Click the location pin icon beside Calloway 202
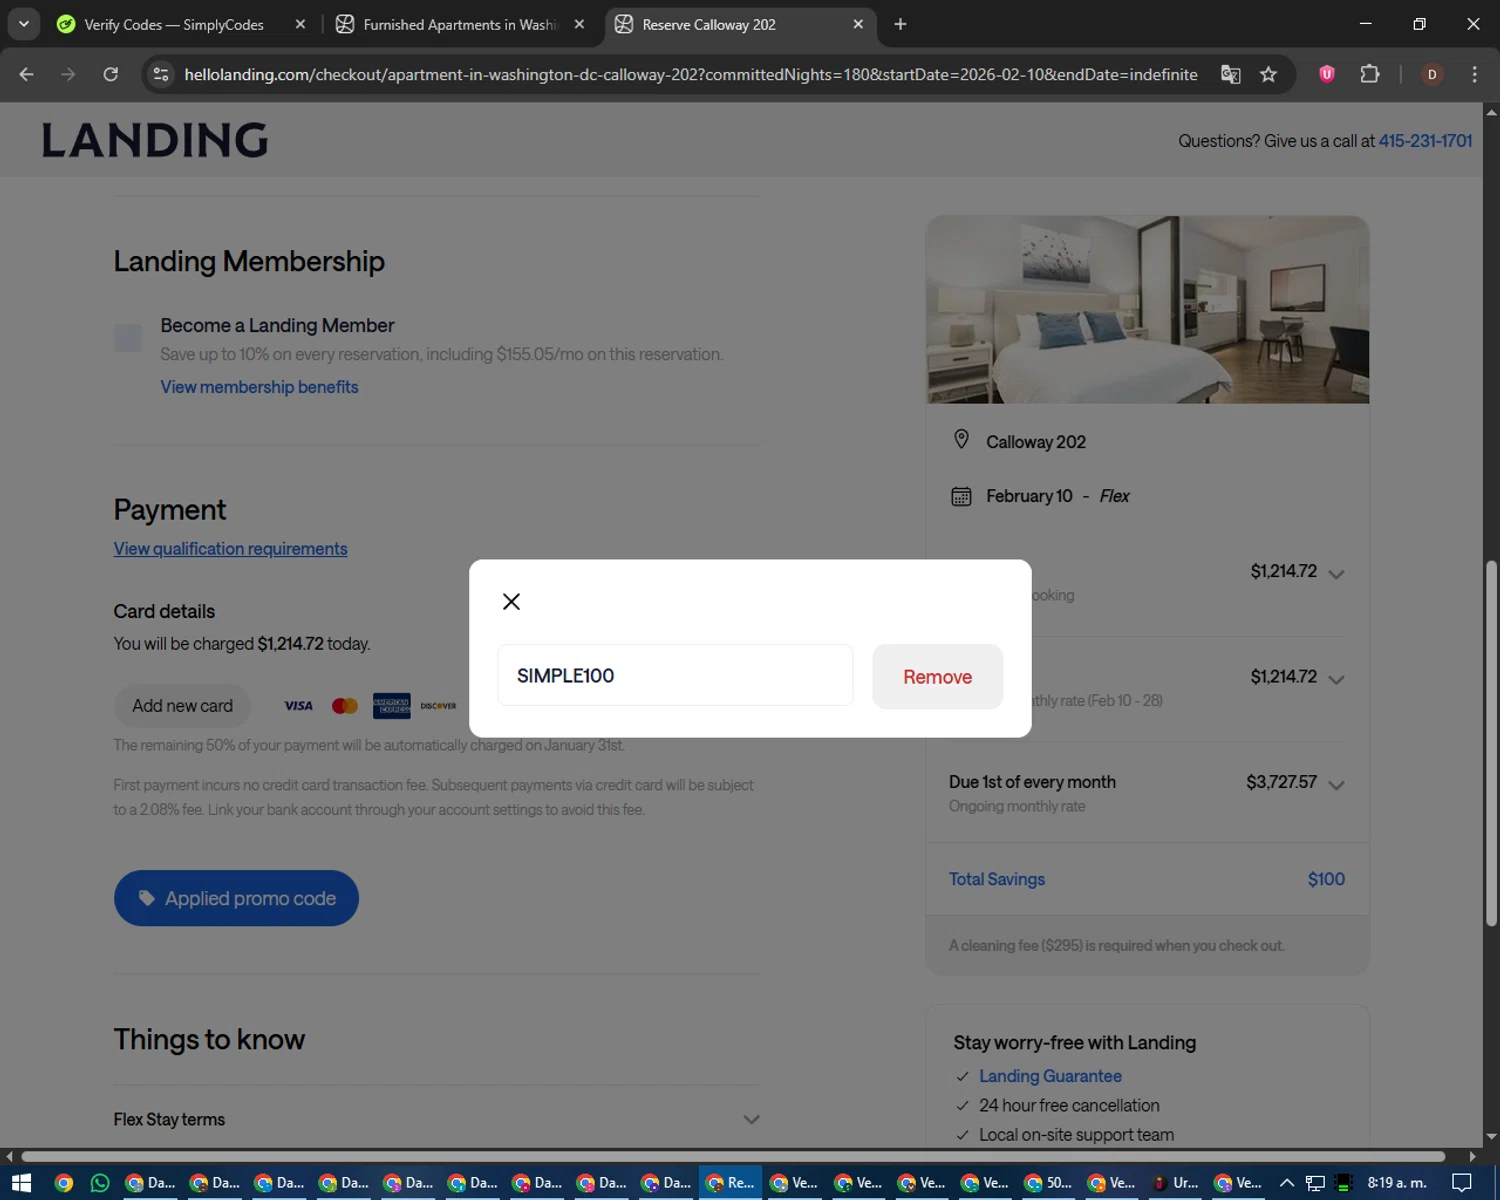Image resolution: width=1500 pixels, height=1200 pixels. point(961,440)
